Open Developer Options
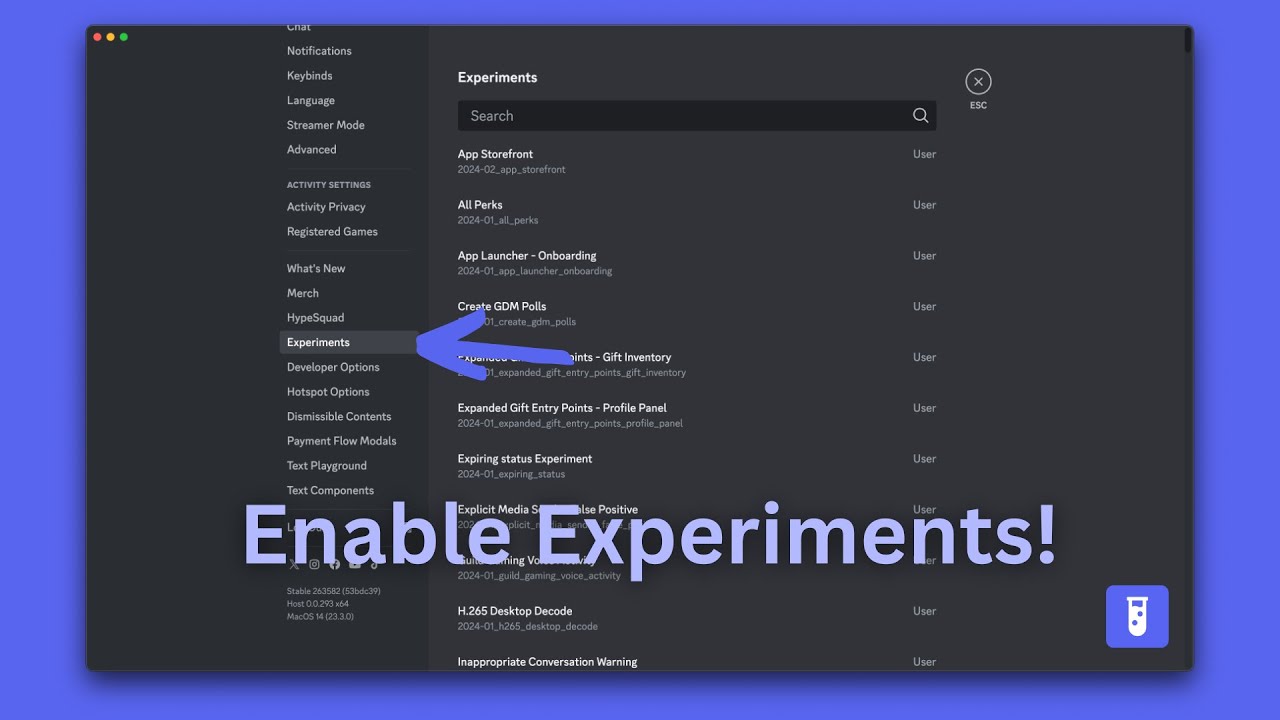This screenshot has height=720, width=1280. coord(333,367)
